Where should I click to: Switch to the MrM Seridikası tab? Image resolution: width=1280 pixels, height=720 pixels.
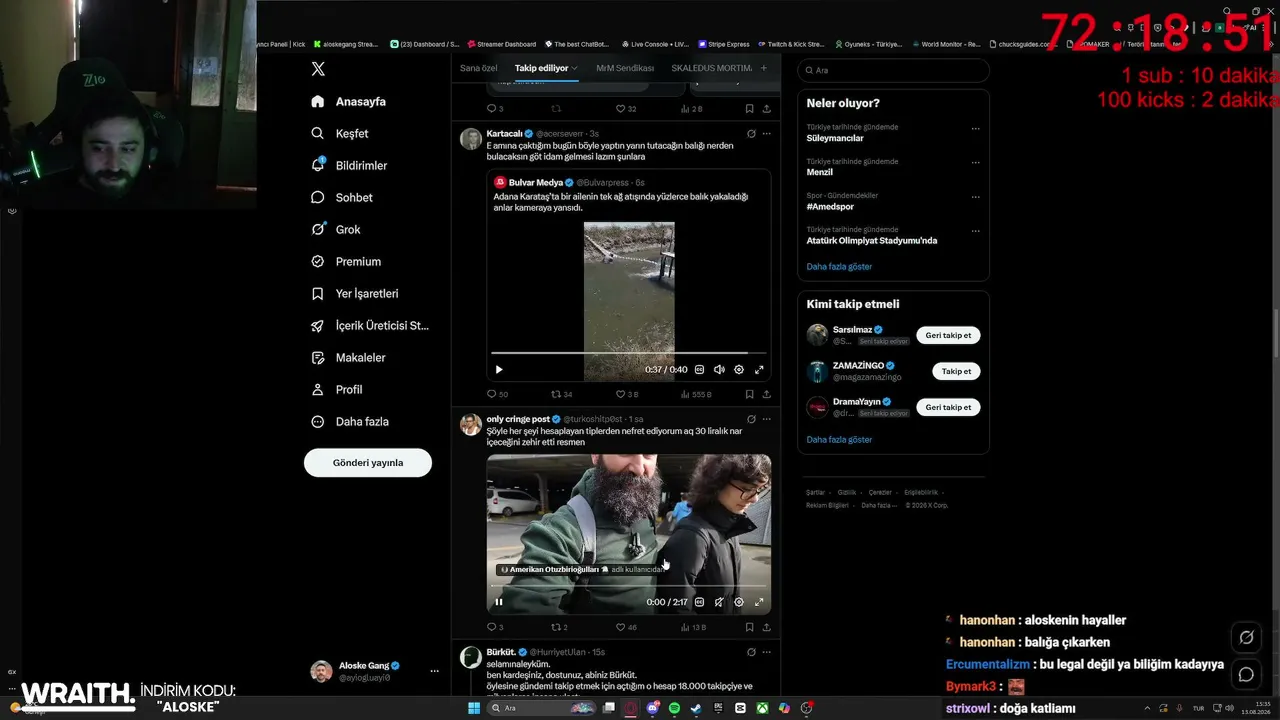(625, 68)
